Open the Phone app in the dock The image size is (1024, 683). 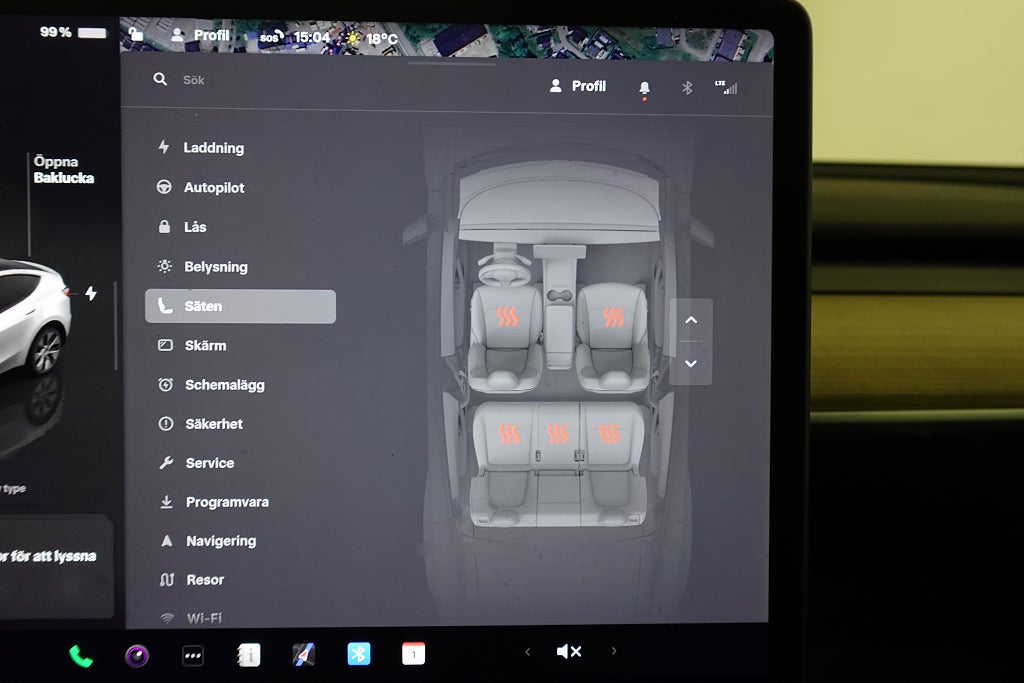tap(81, 656)
